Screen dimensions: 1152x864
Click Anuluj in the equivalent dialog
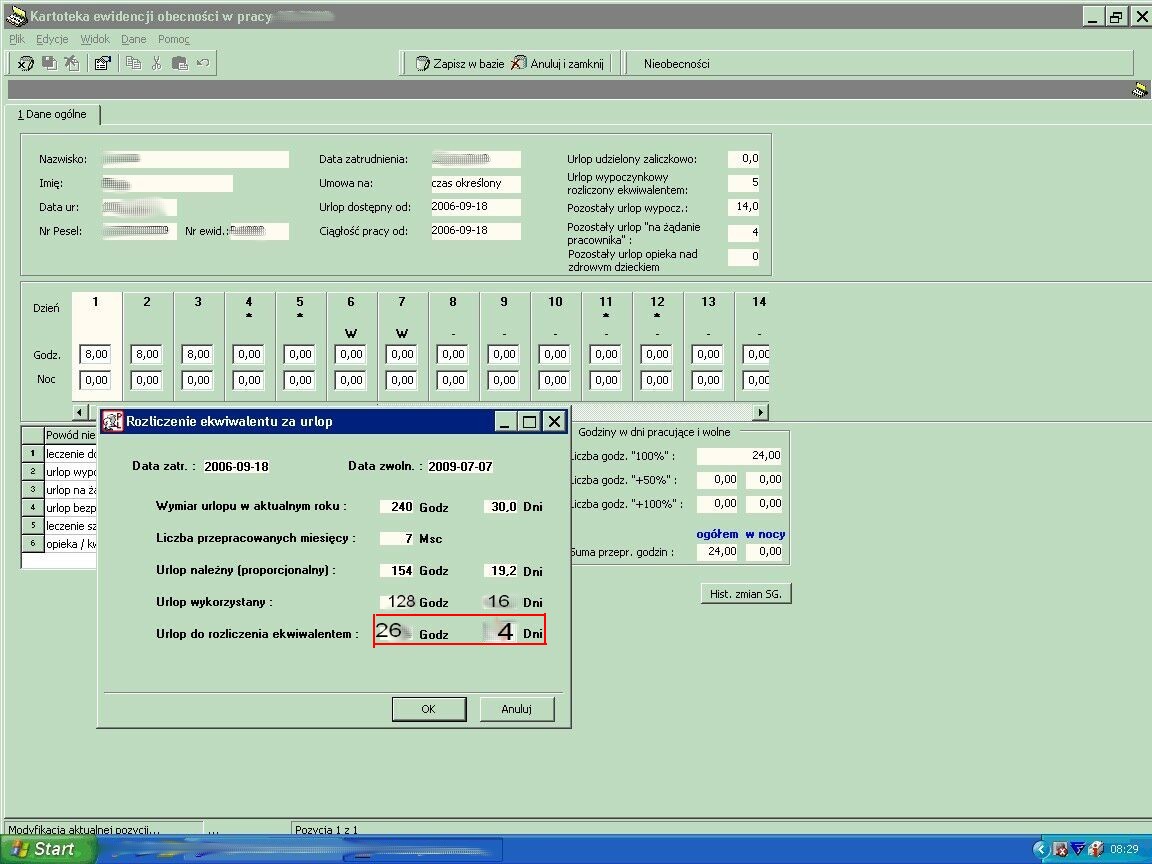tap(516, 709)
